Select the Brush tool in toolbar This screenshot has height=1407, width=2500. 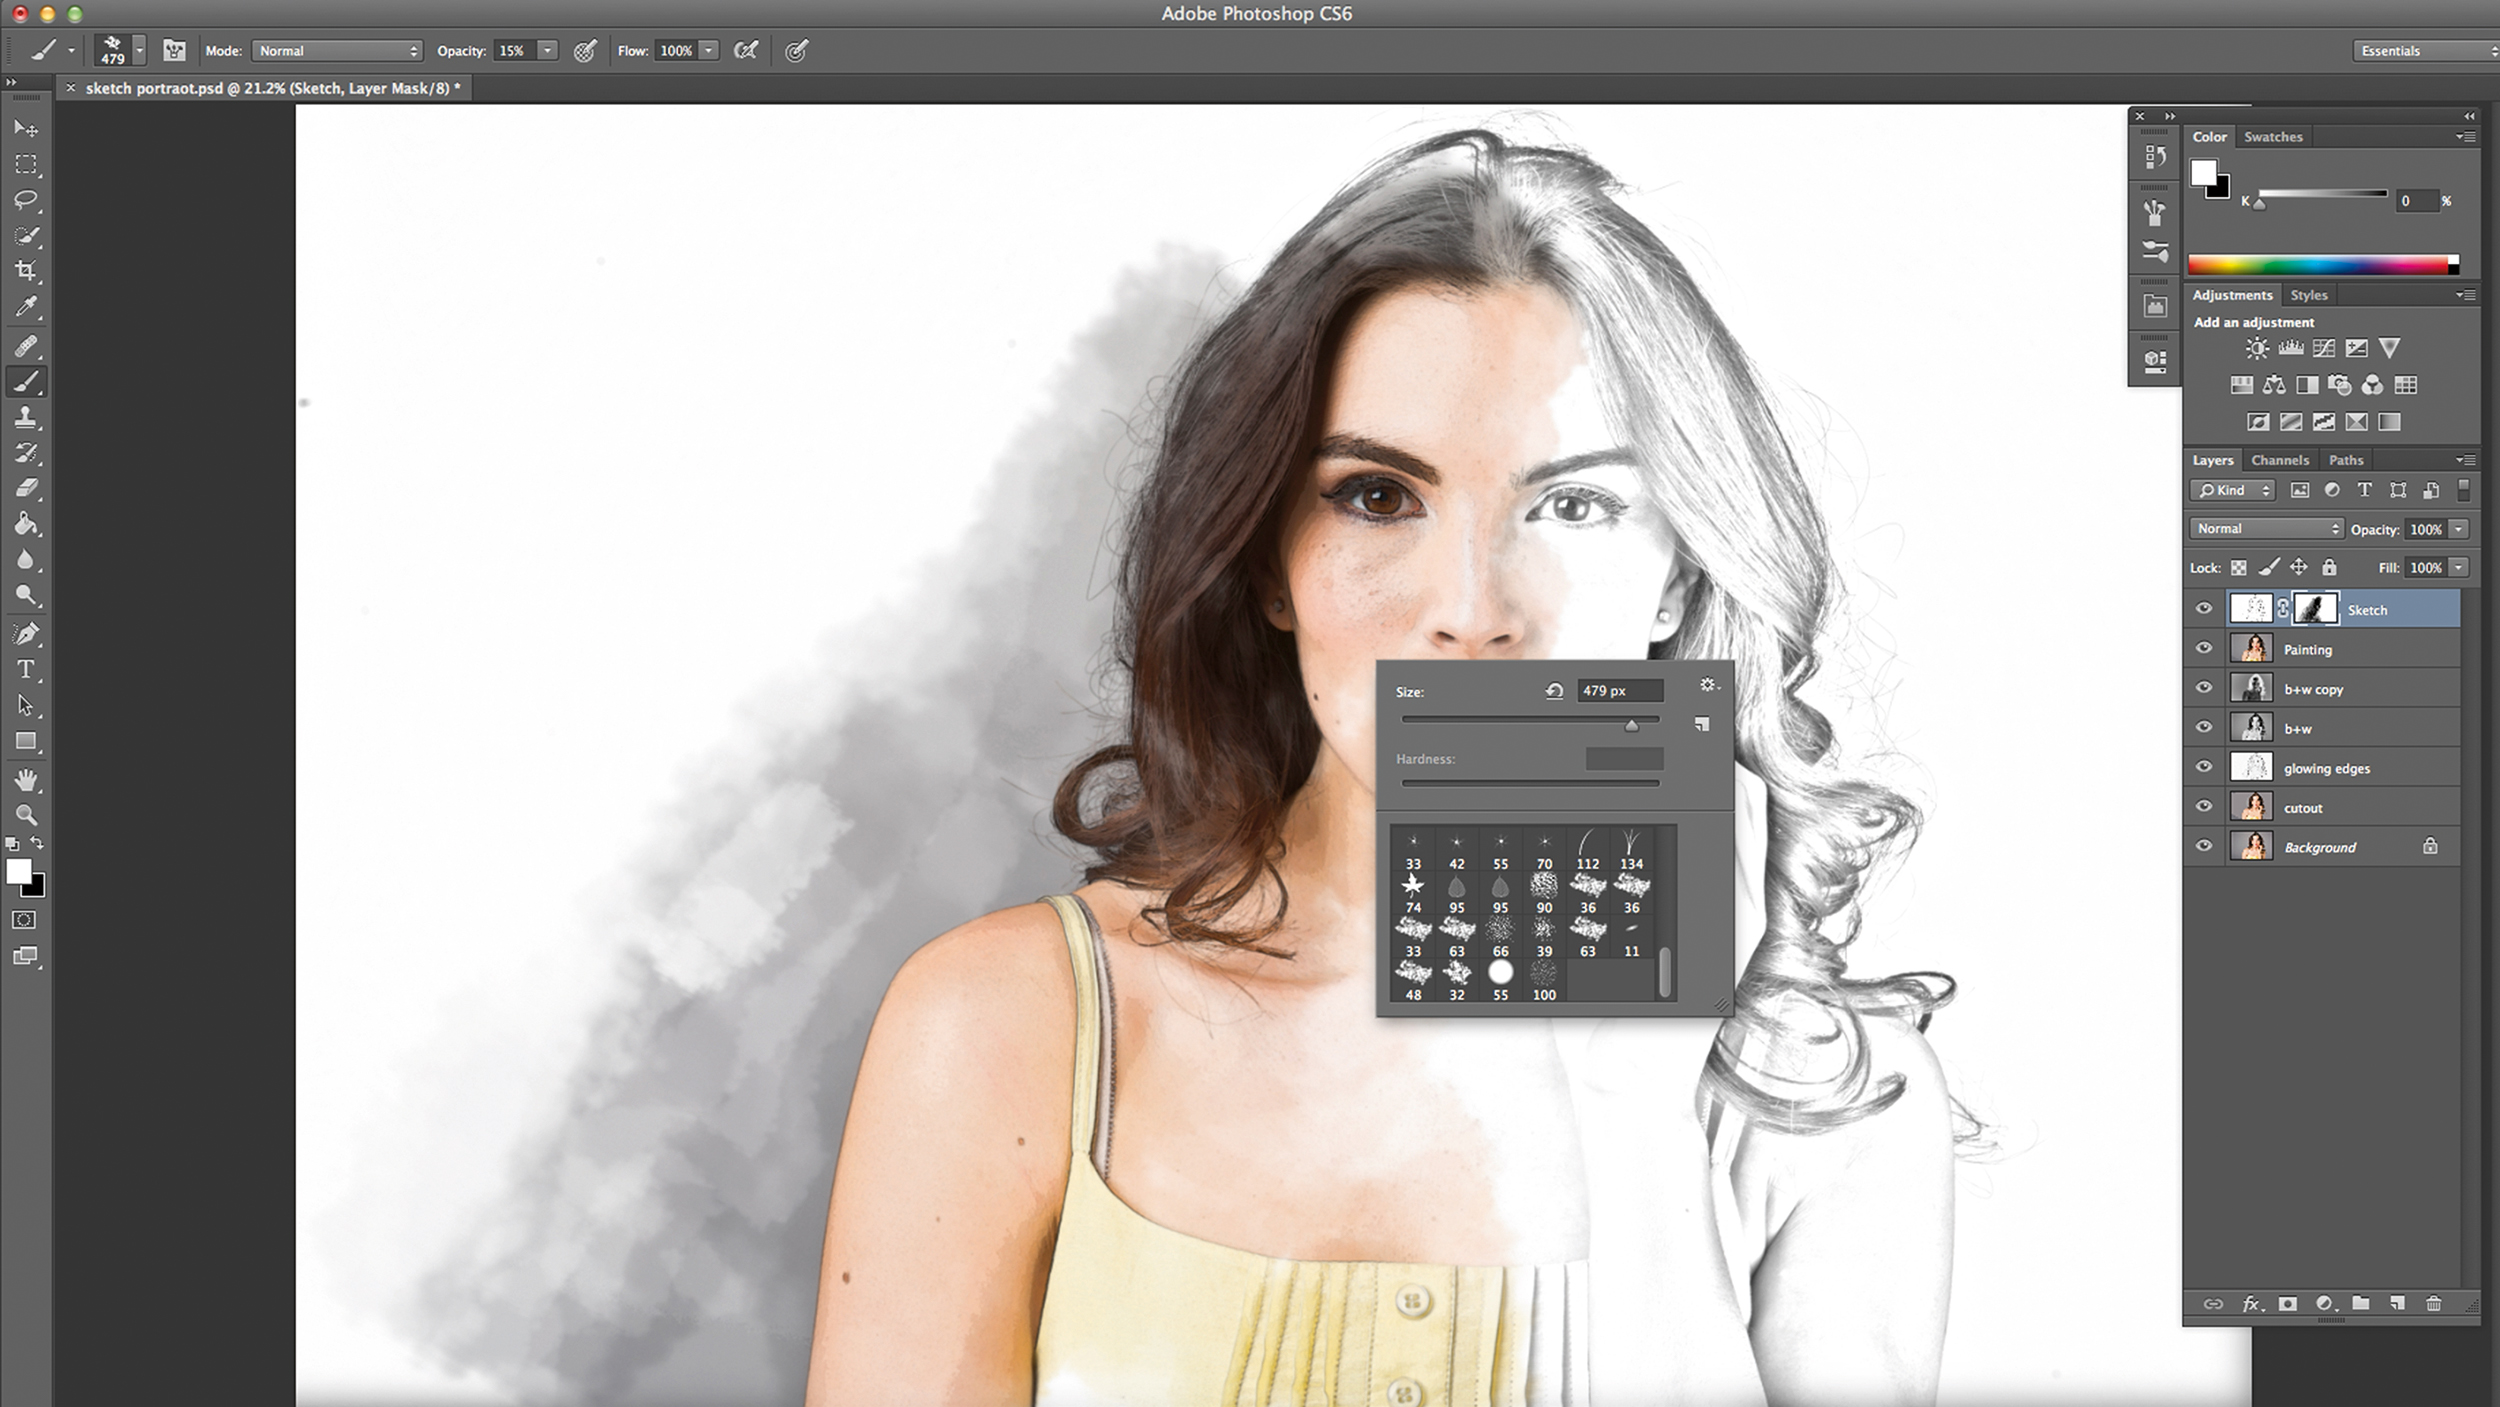[26, 381]
